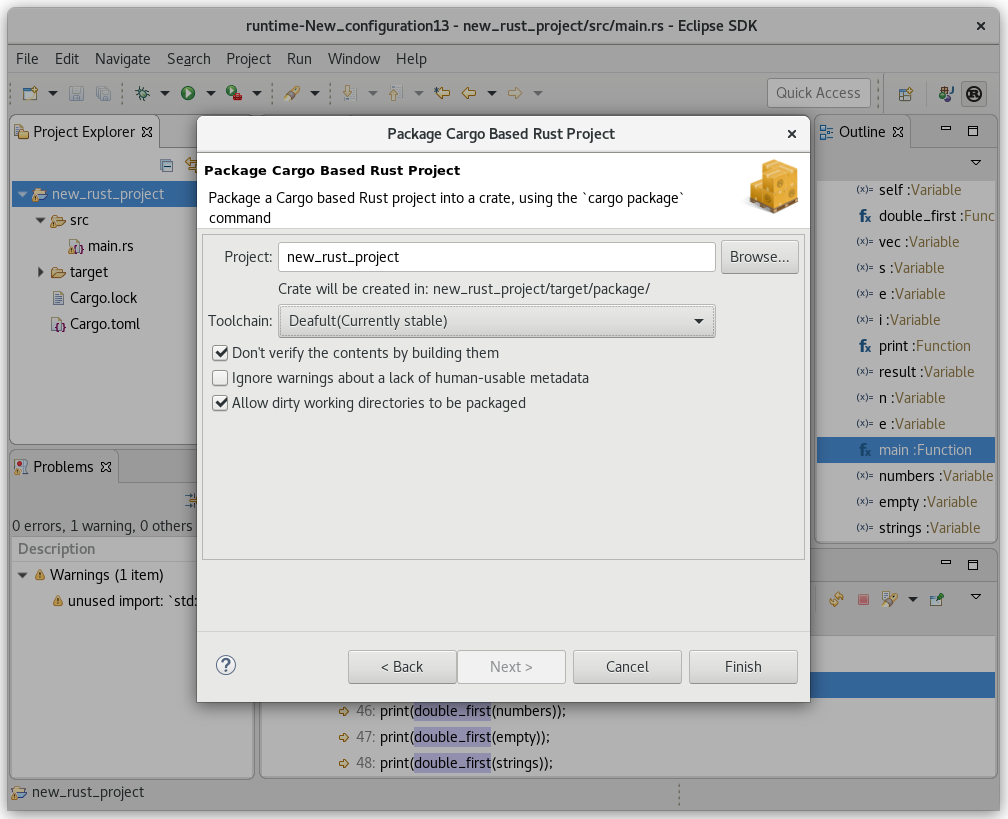
Task: Click the help question mark icon
Action: click(226, 665)
